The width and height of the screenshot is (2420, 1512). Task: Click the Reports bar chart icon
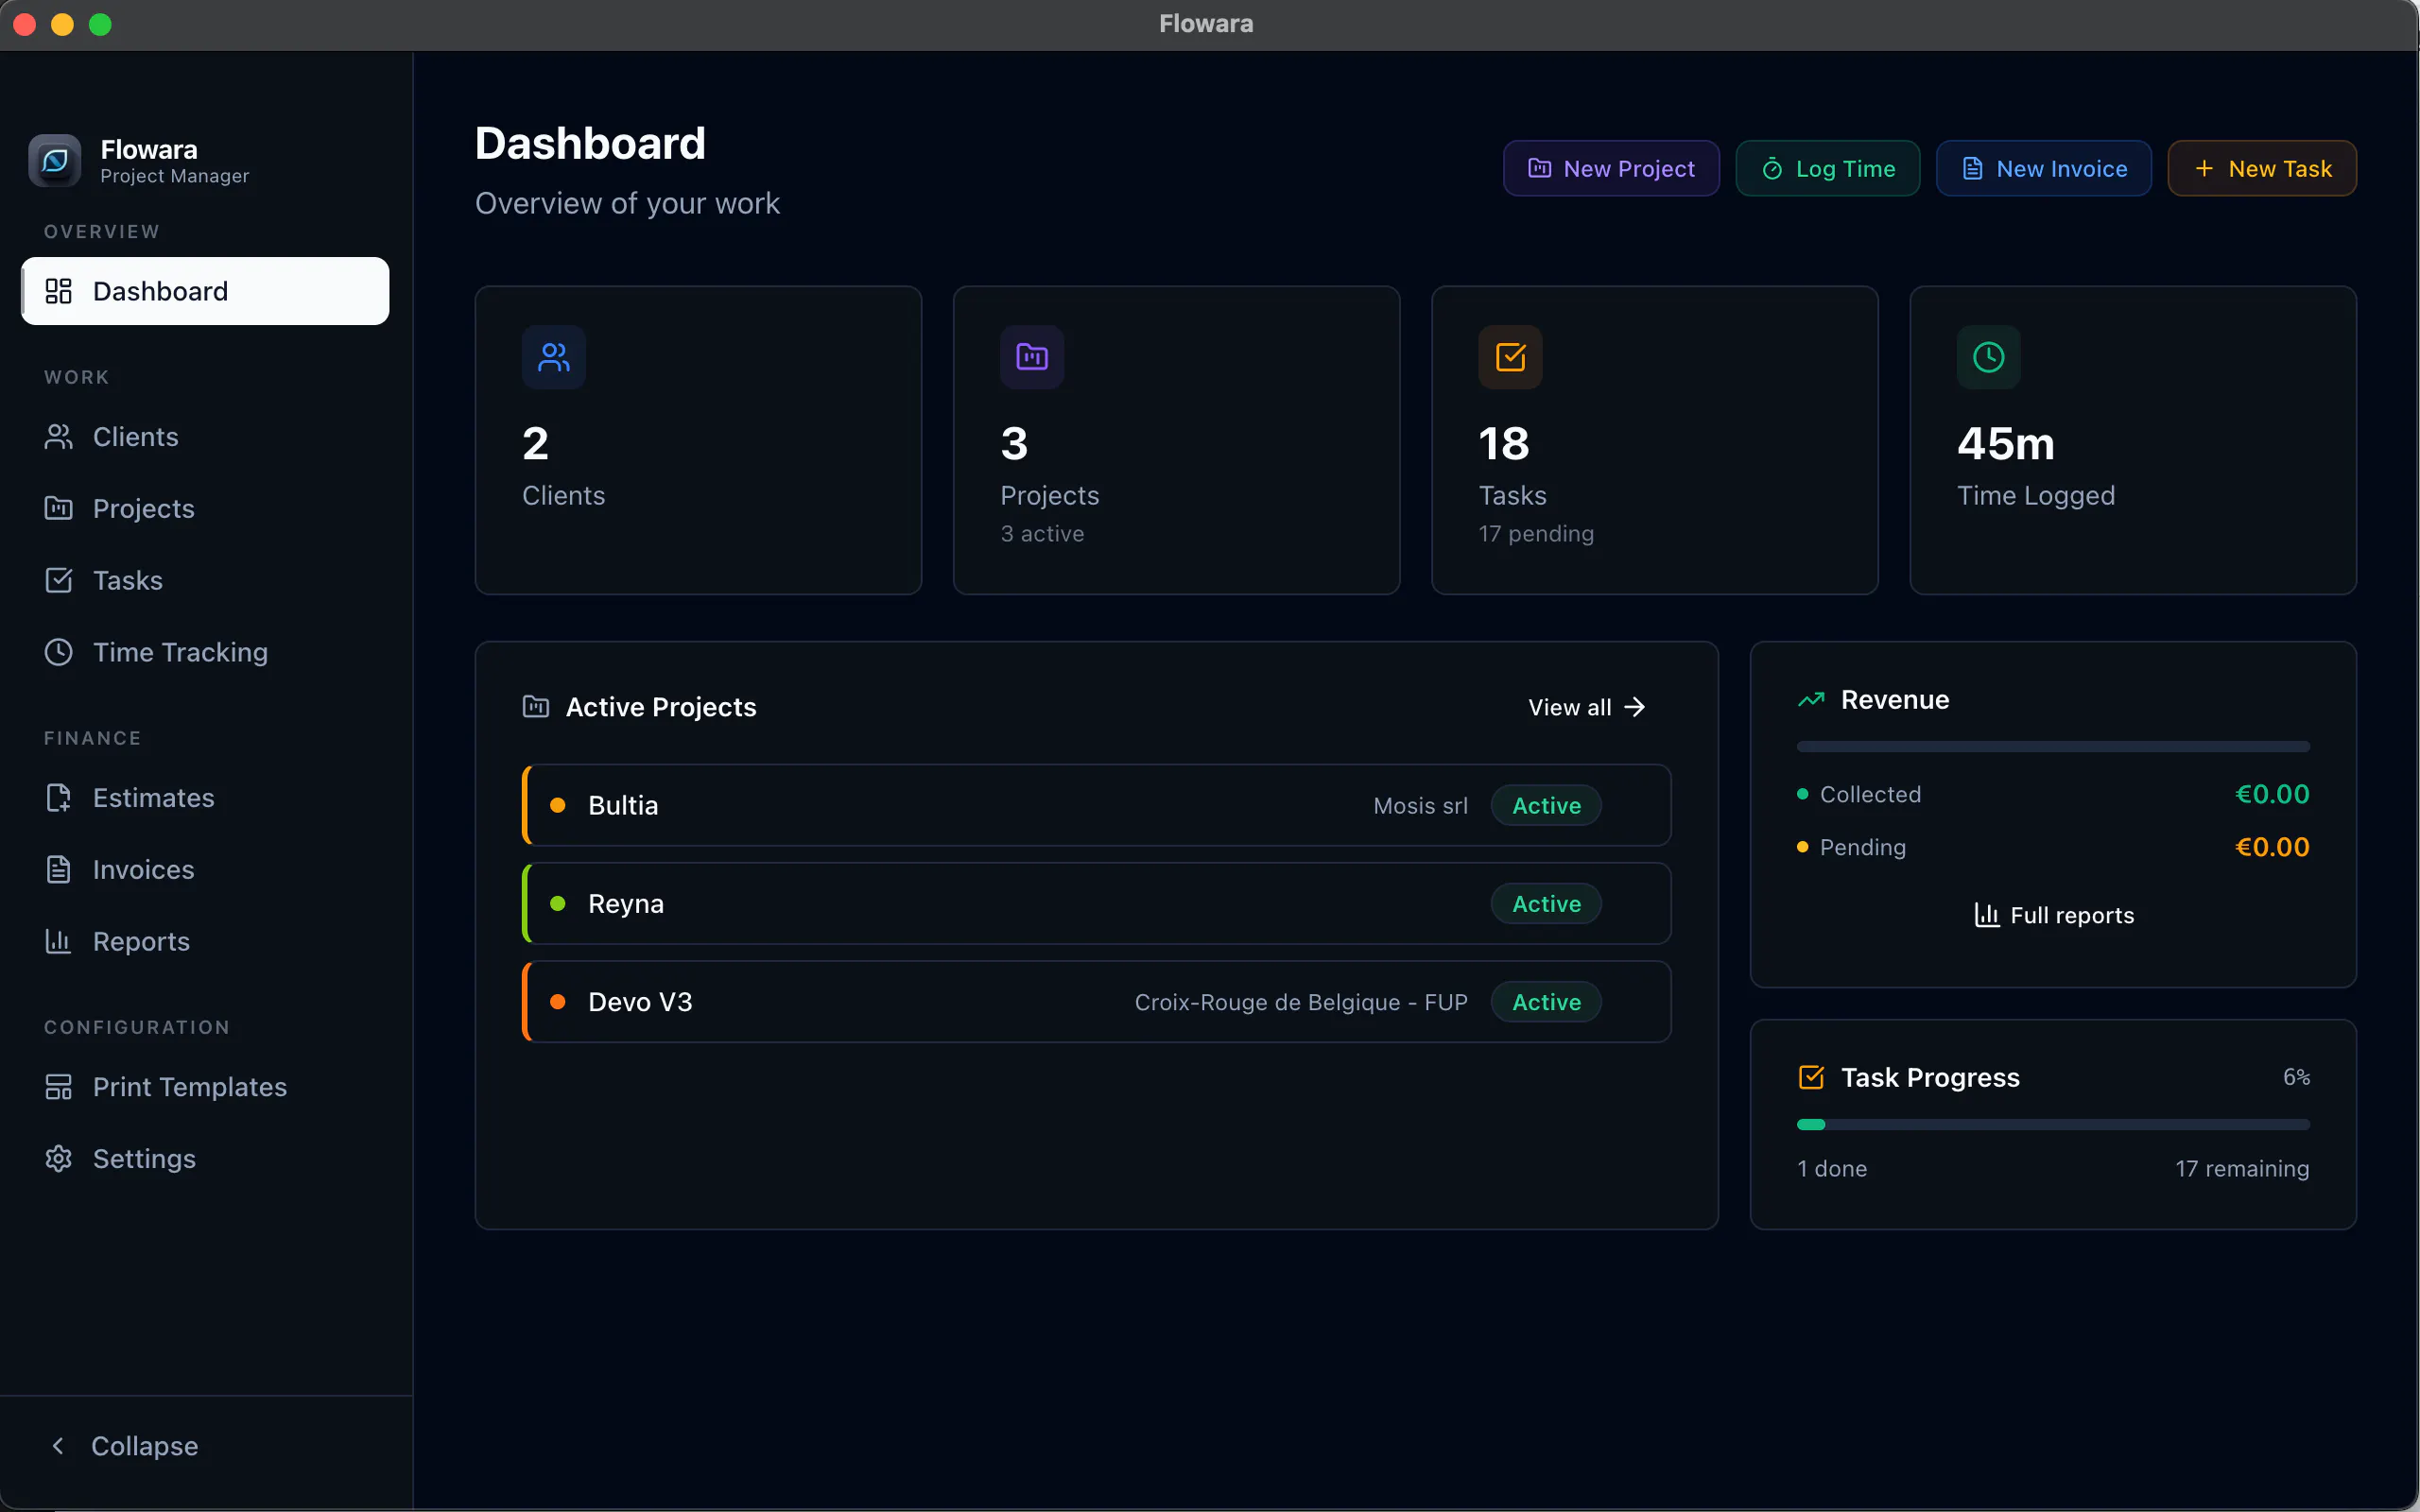[59, 941]
